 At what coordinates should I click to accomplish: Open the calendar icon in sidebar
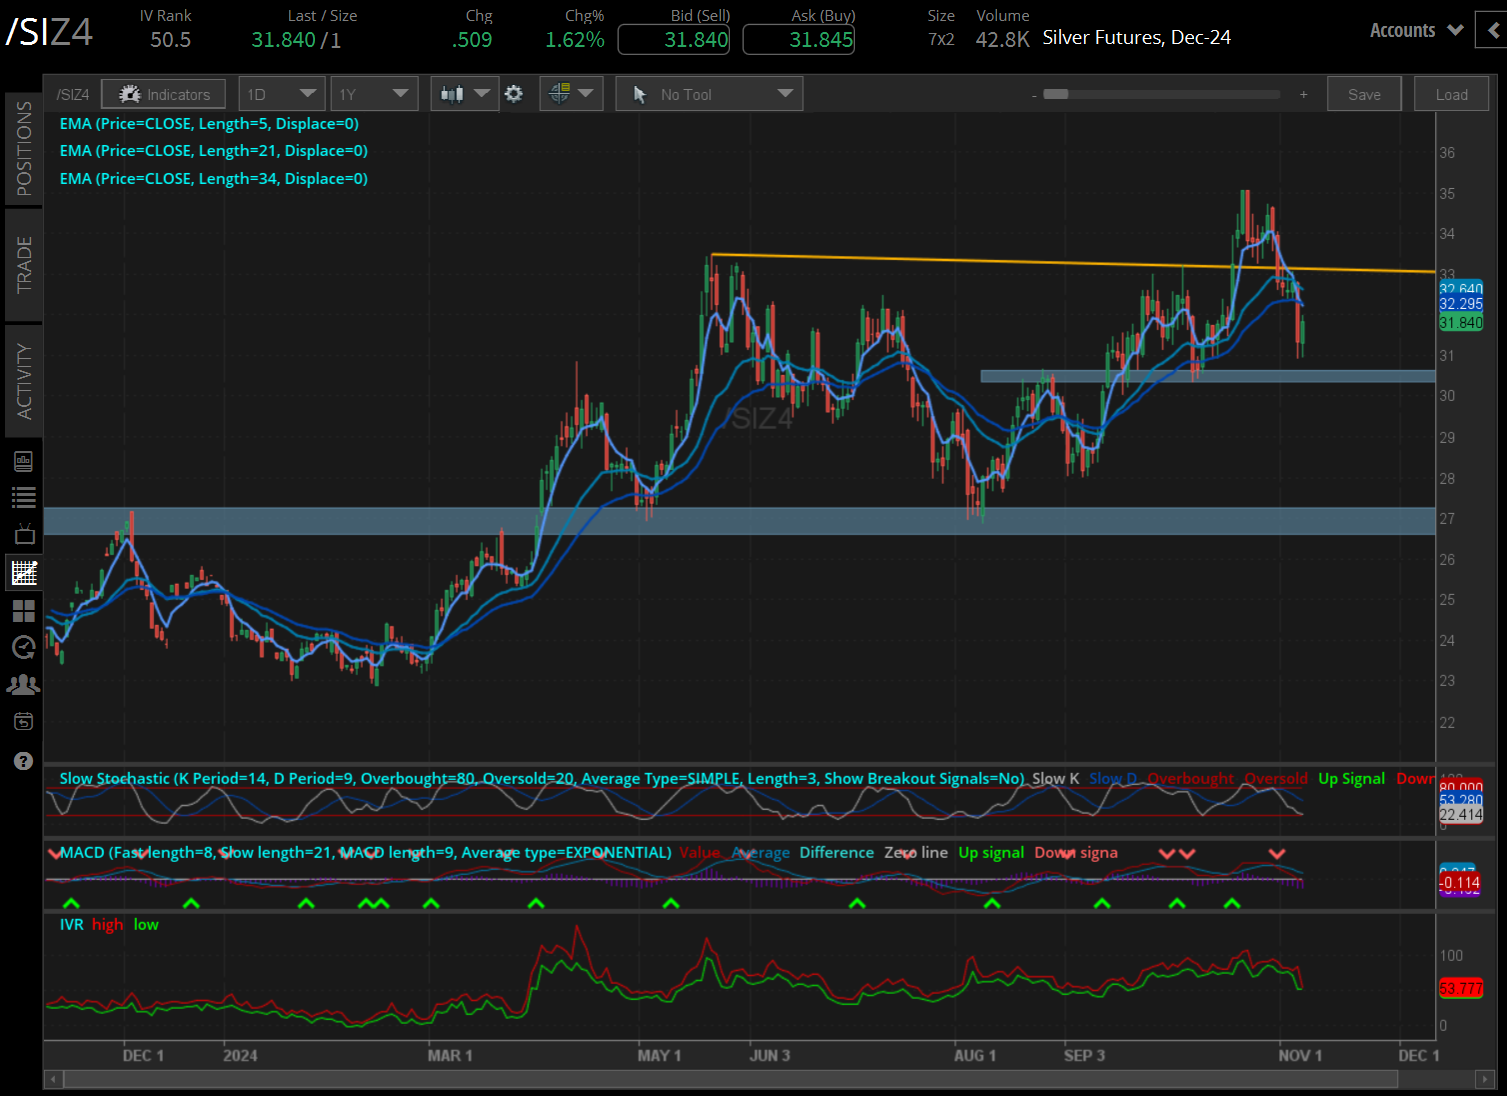(x=24, y=722)
